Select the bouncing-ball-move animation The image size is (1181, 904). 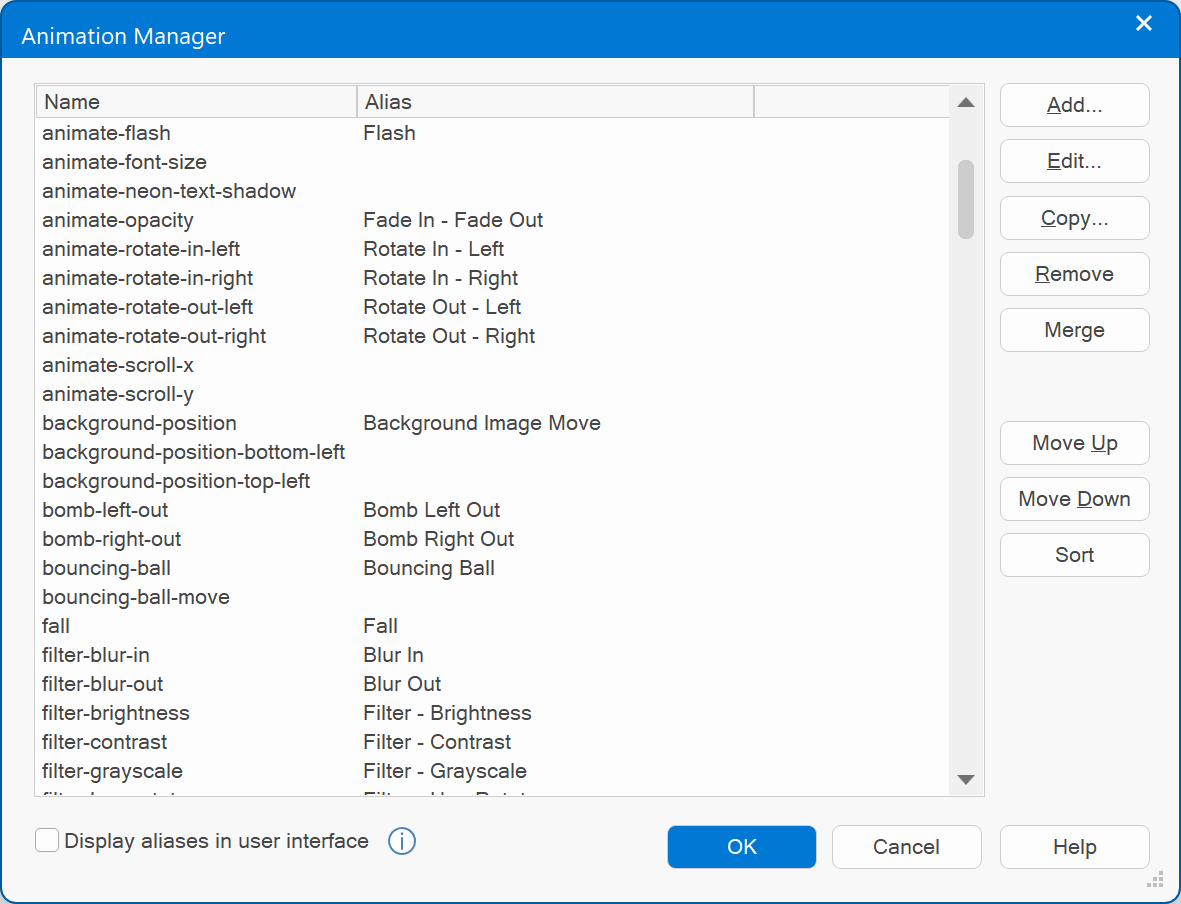(x=136, y=597)
